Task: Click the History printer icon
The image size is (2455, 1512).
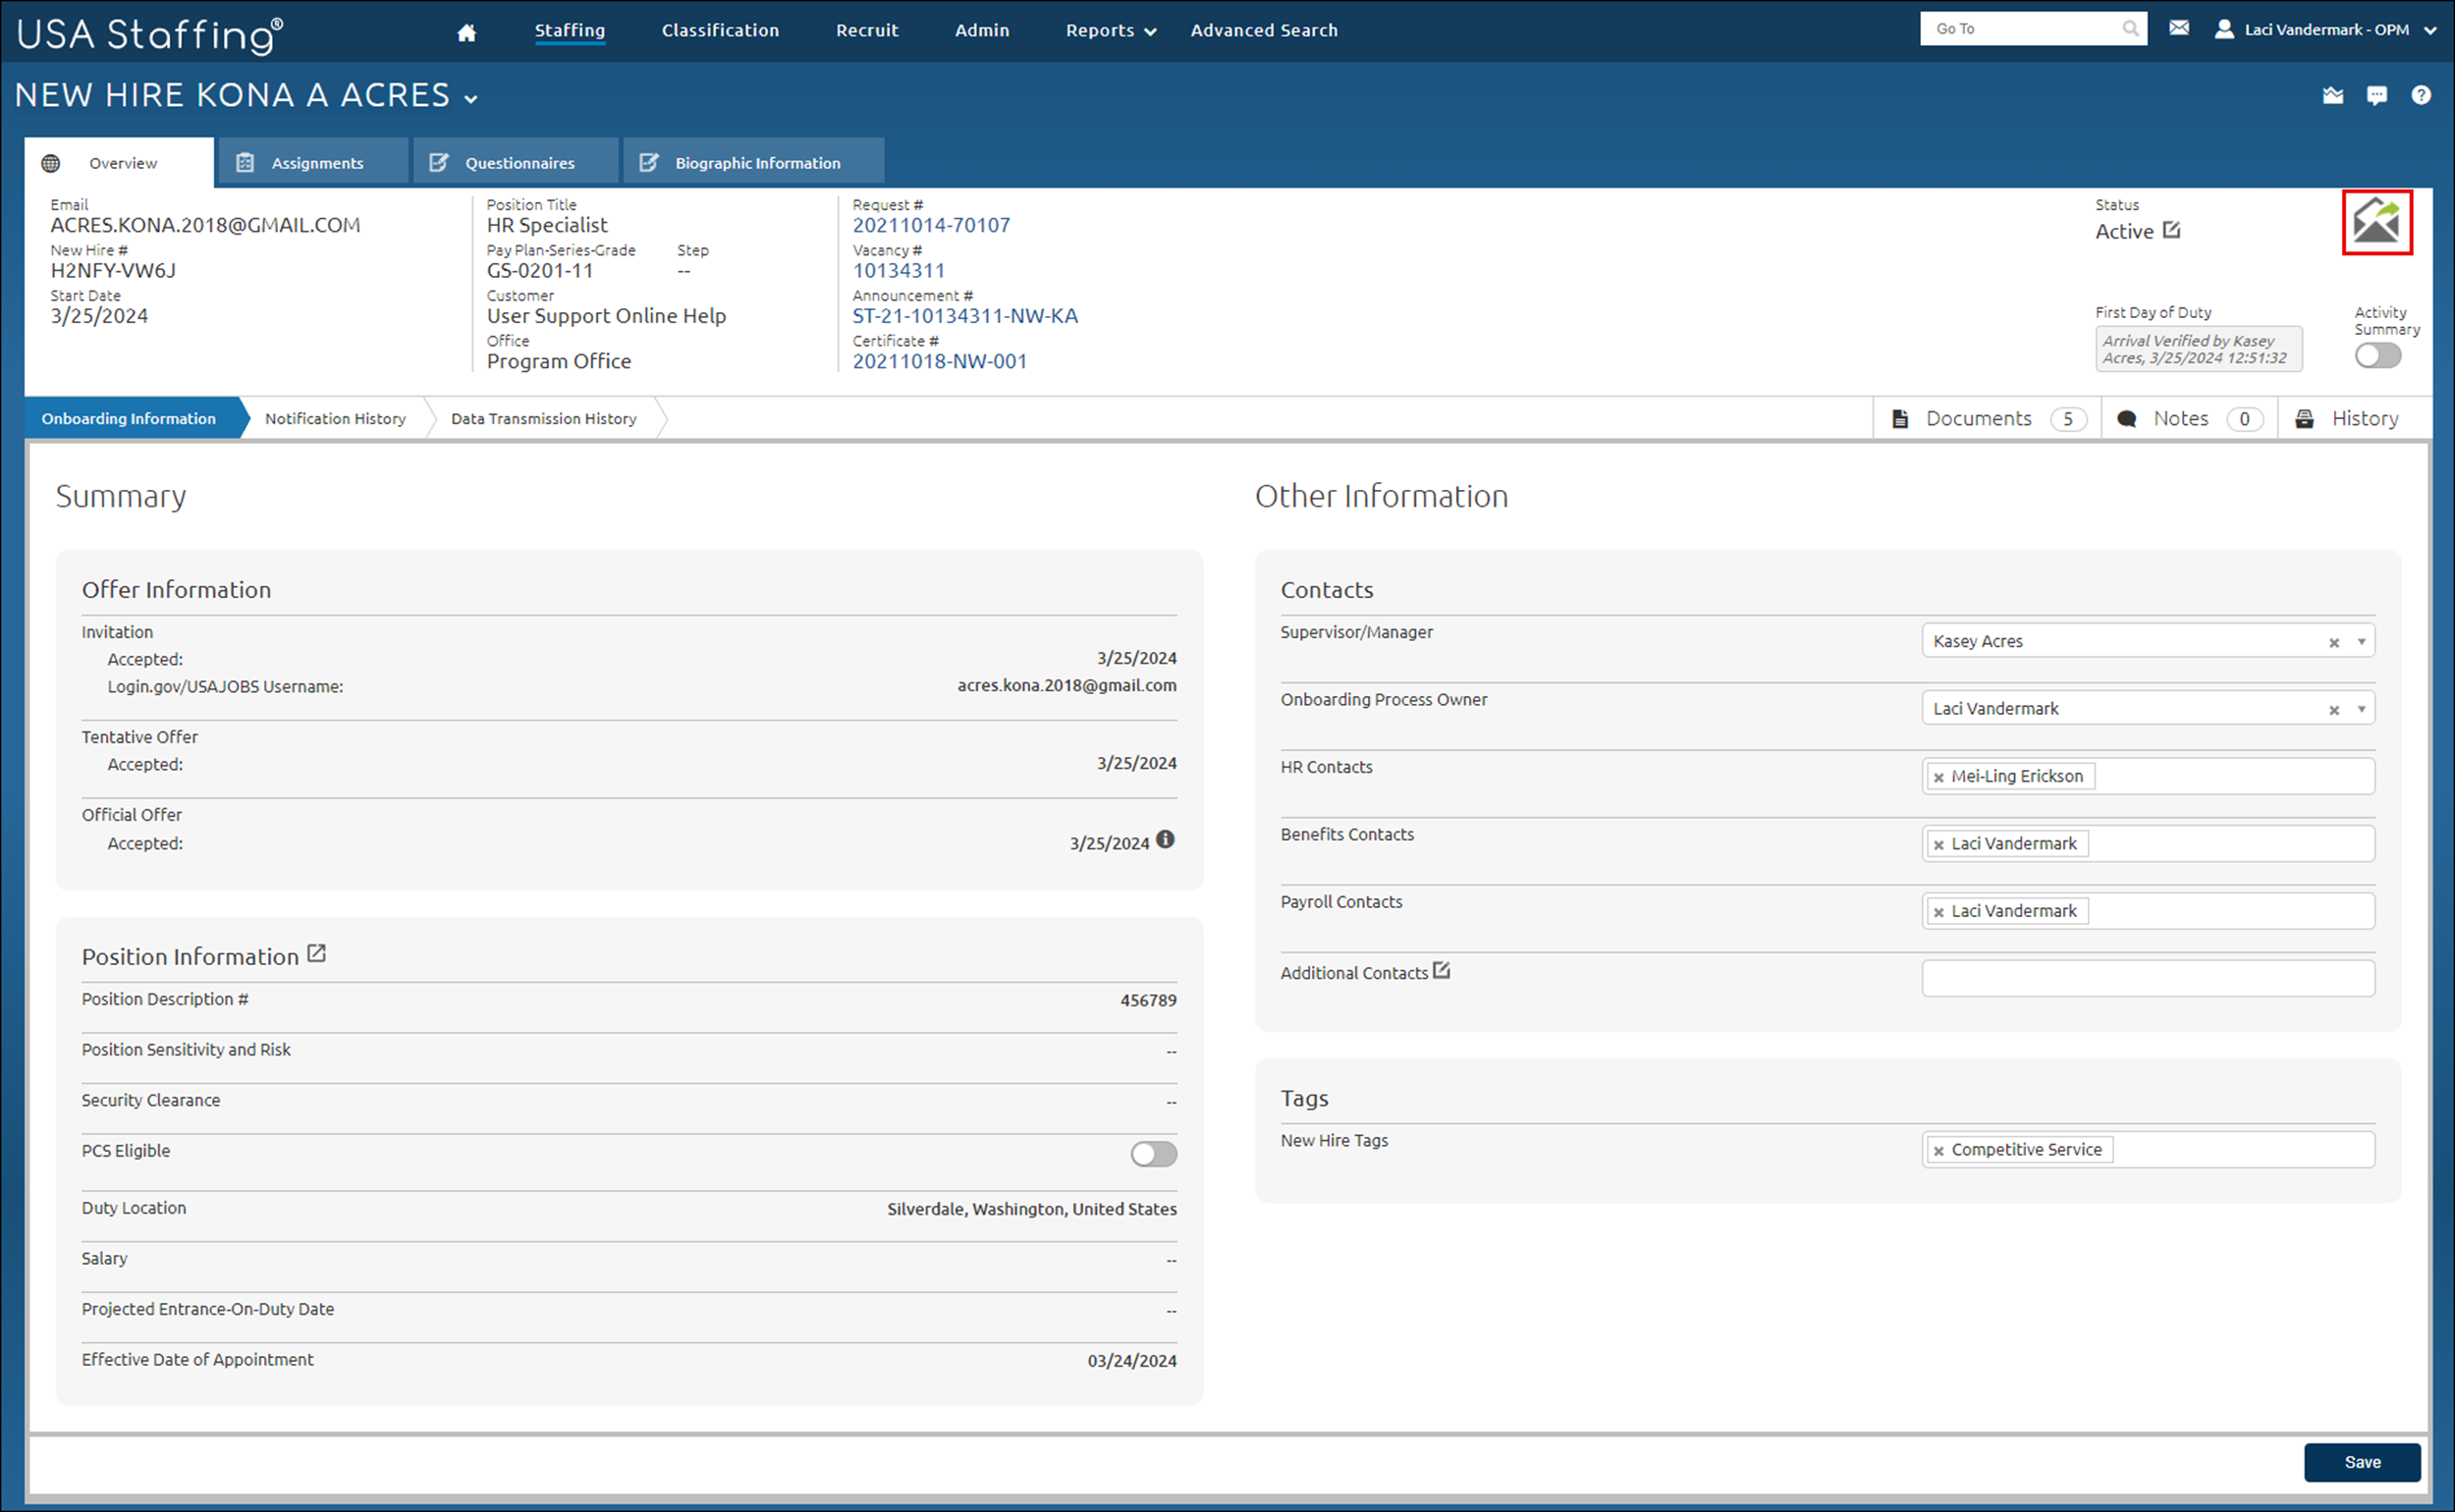Action: coord(2306,418)
